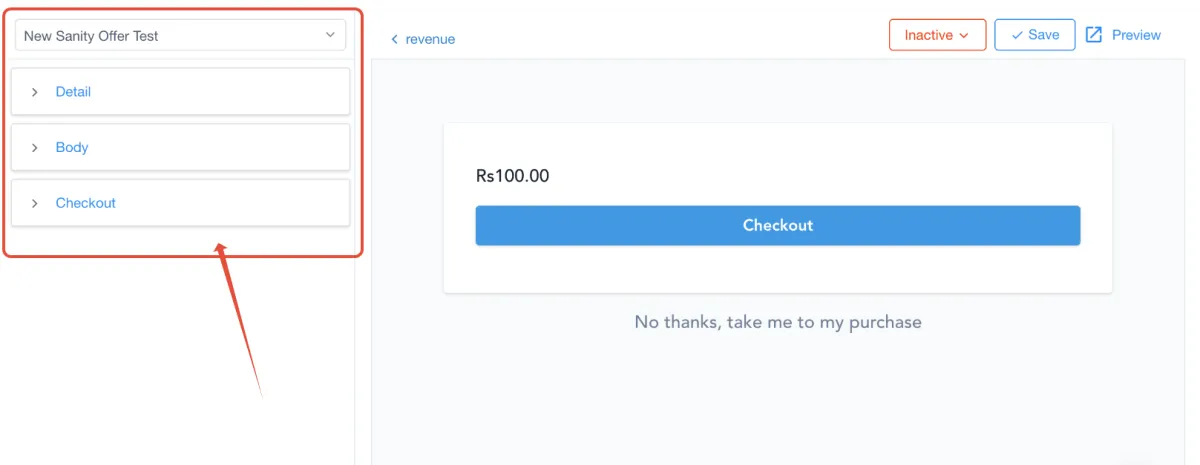Screen dimensions: 1200x465
Task: Select the Rs100.00 price text
Action: tap(513, 176)
